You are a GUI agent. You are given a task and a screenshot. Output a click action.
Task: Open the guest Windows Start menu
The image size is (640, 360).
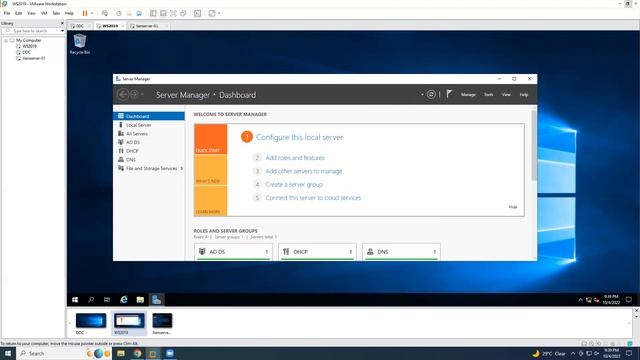75,300
